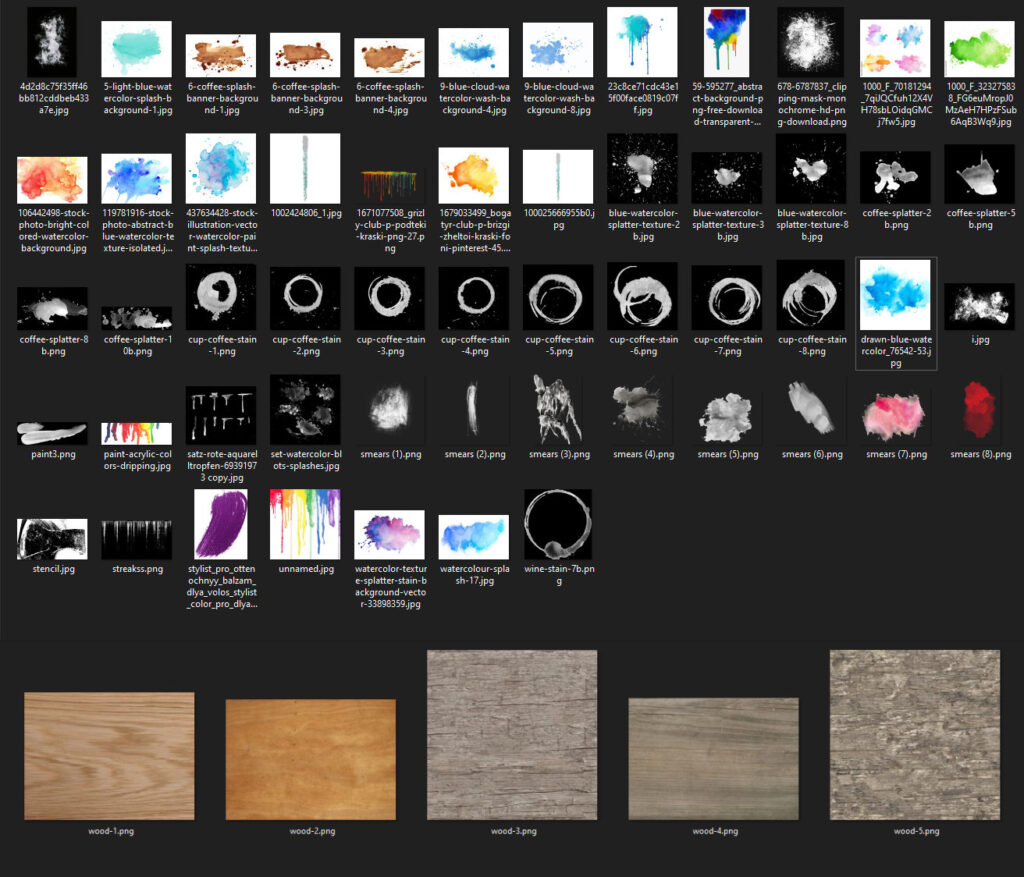Screen dimensions: 1024x877
Task: Click the unnamed.jpg rainbow drip thumbnail
Action: (305, 525)
